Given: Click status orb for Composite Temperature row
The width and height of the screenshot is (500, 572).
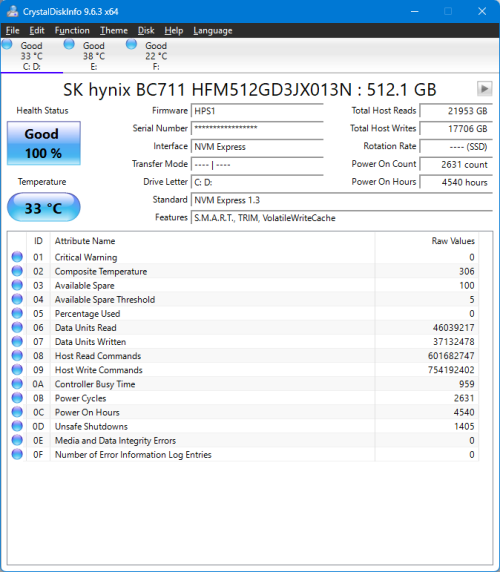Looking at the screenshot, I should pos(17,271).
